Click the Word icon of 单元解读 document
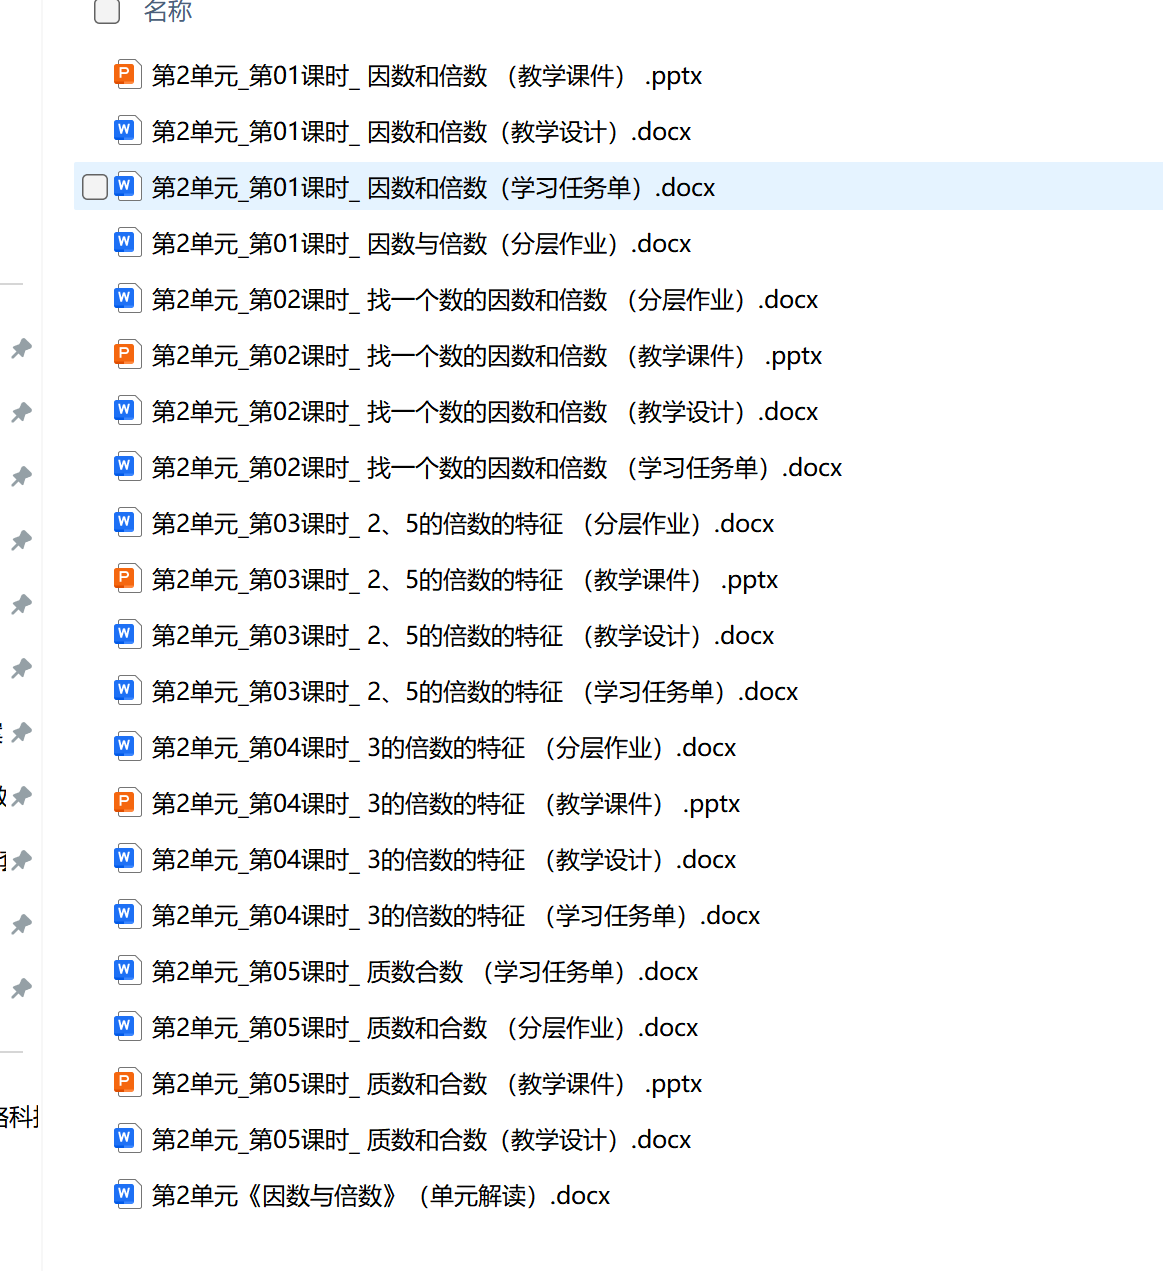Viewport: 1163px width, 1271px height. (x=125, y=1194)
